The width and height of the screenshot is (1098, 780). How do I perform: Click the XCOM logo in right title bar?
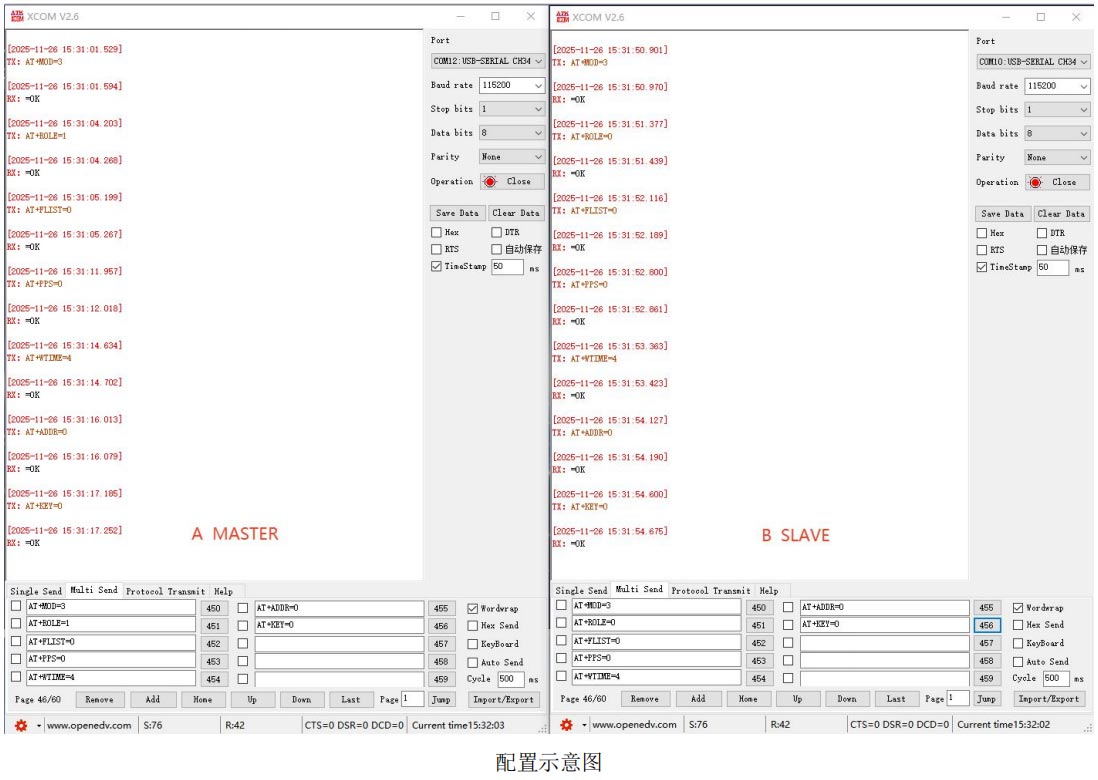pos(561,16)
